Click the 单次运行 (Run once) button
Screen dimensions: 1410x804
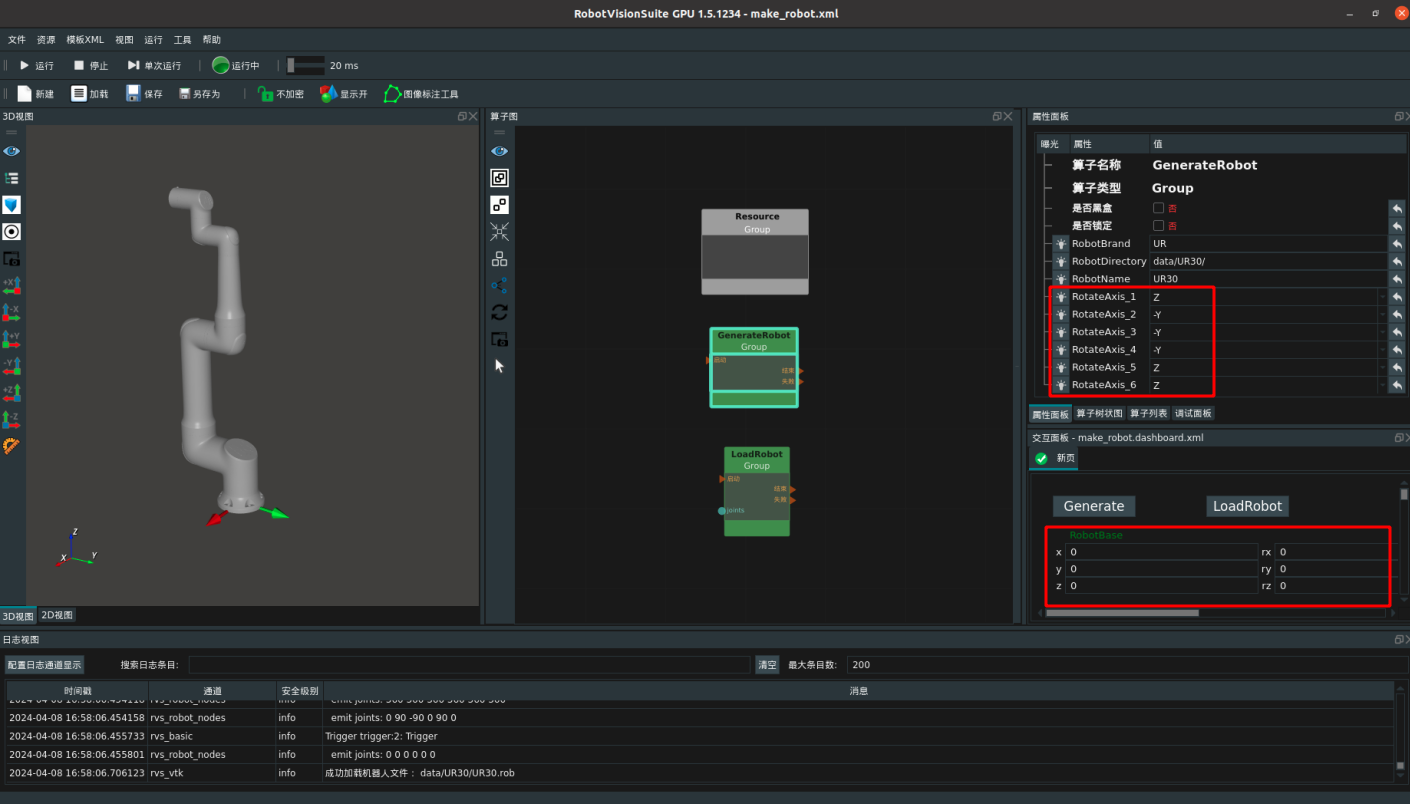tap(154, 66)
